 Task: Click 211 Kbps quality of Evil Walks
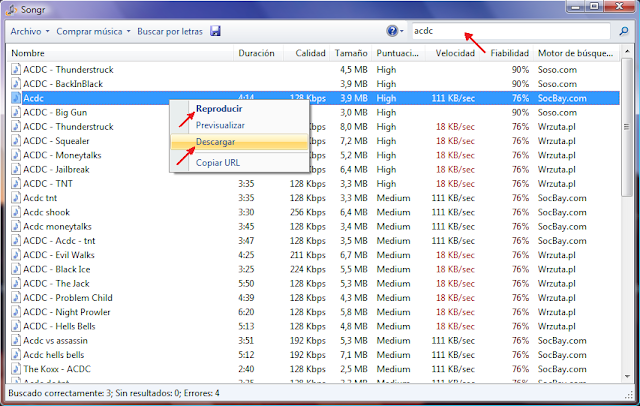click(308, 255)
